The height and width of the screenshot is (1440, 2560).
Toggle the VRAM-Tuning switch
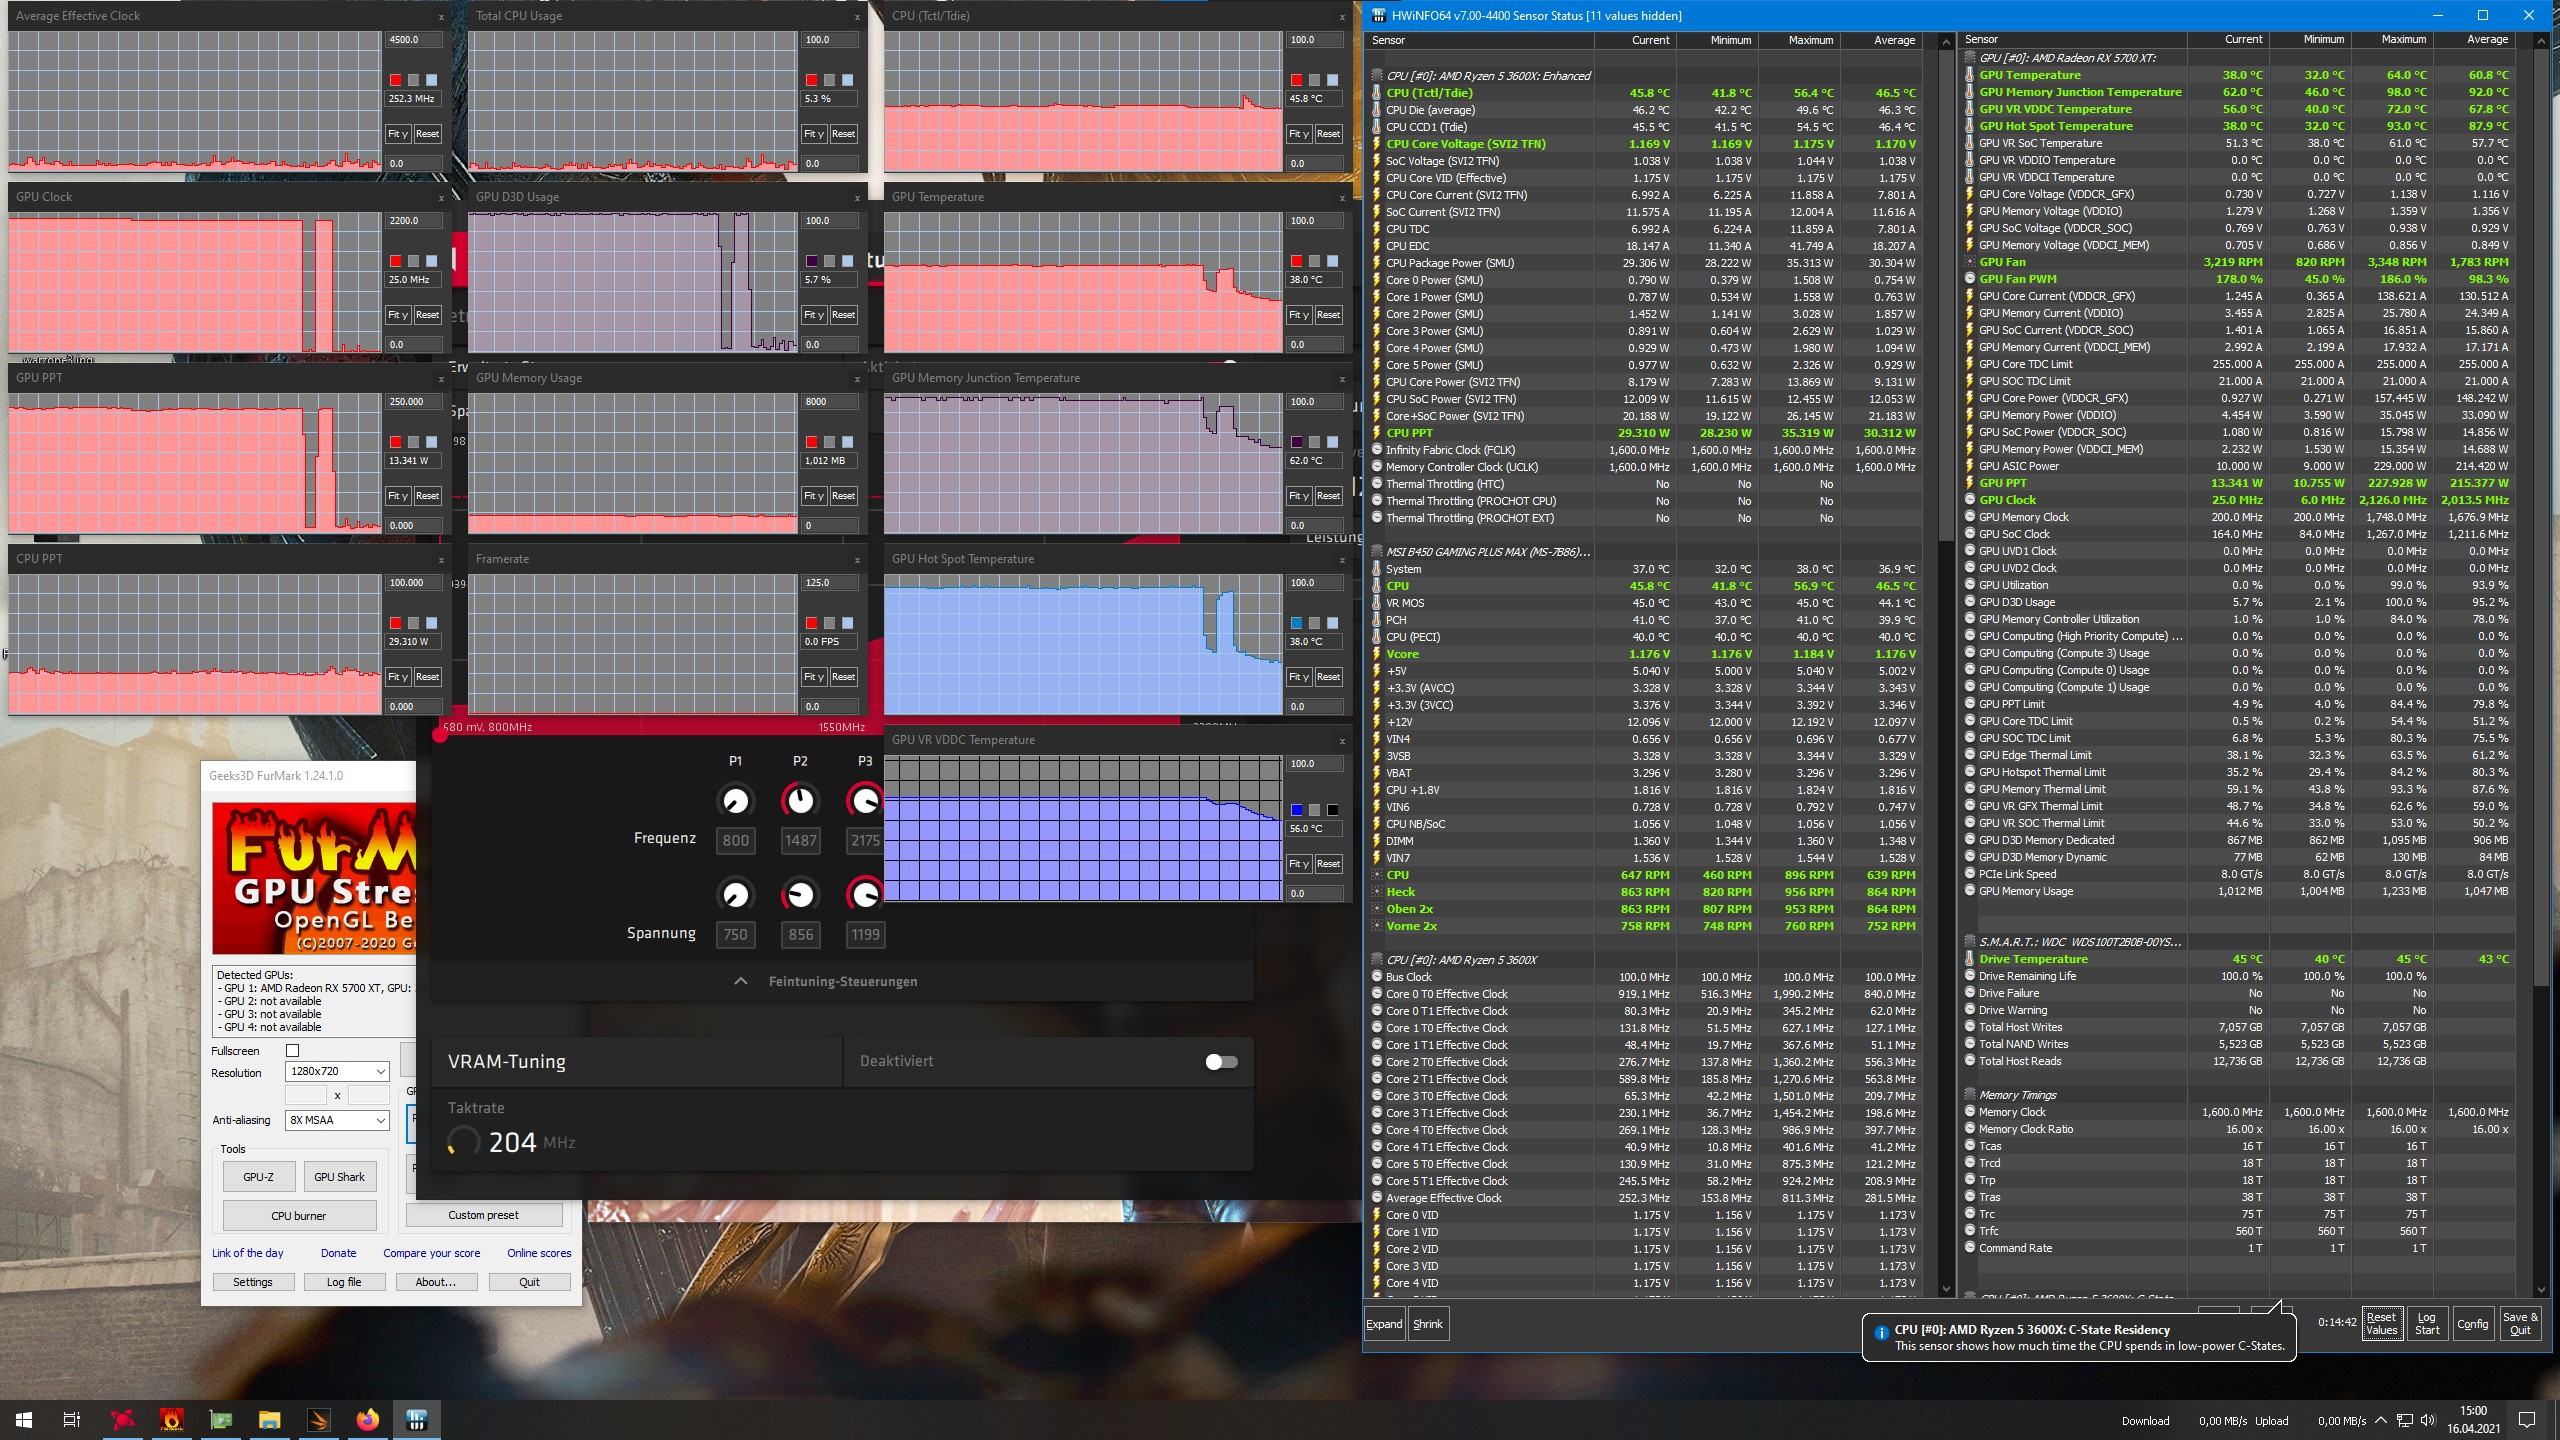point(1221,1061)
